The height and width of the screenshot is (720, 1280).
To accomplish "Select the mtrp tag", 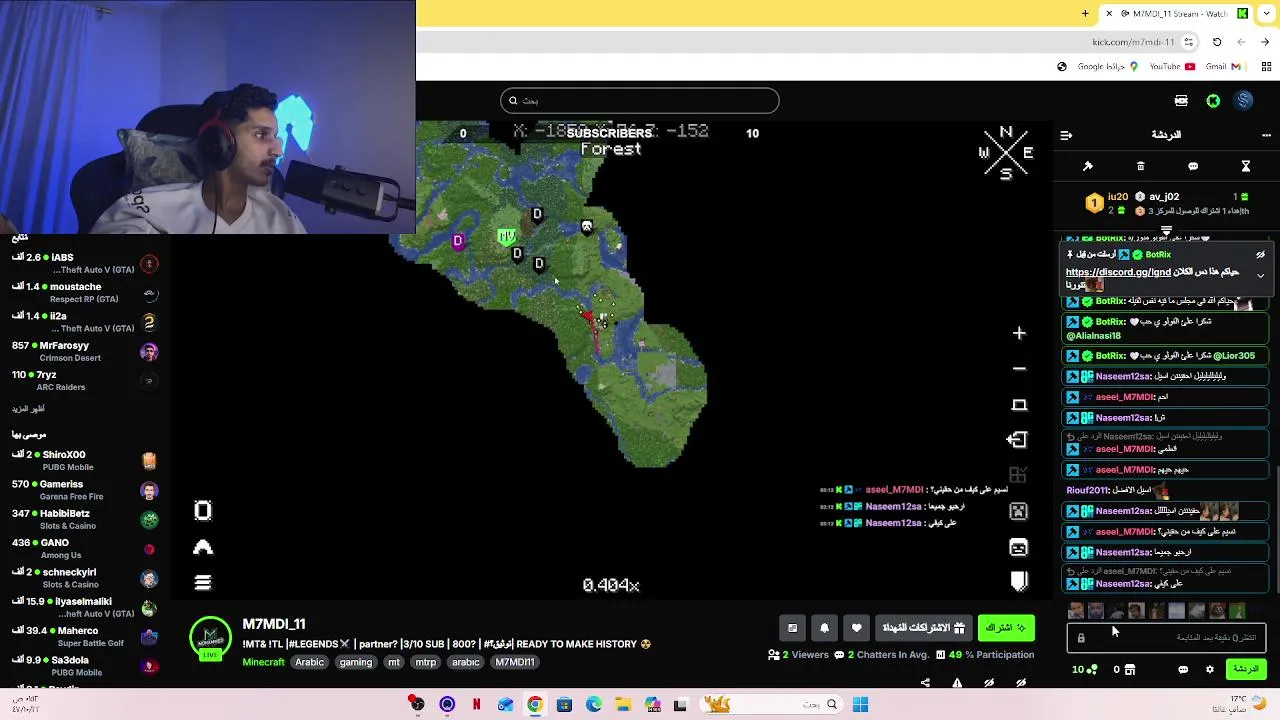I will pyautogui.click(x=426, y=662).
